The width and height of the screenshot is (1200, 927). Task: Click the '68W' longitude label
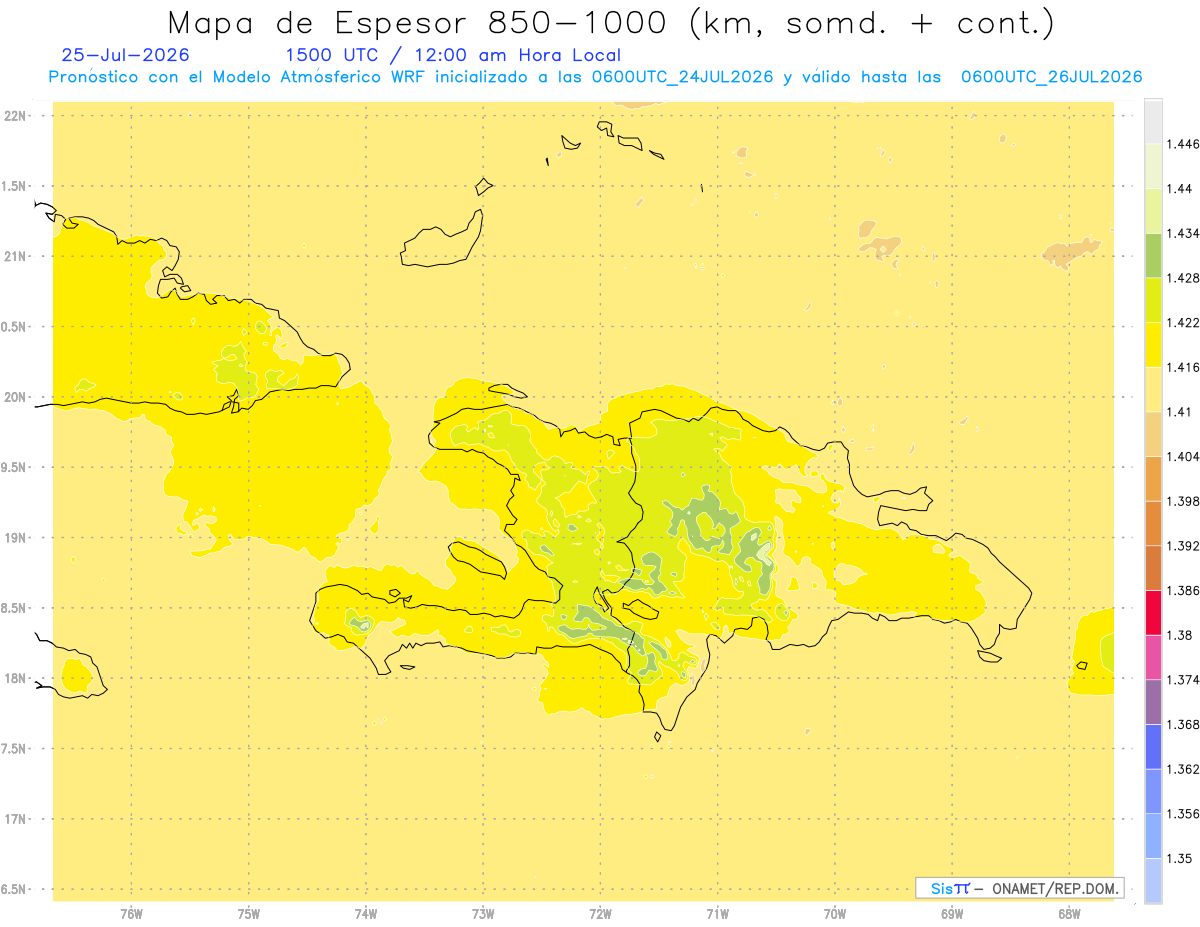point(1069,915)
